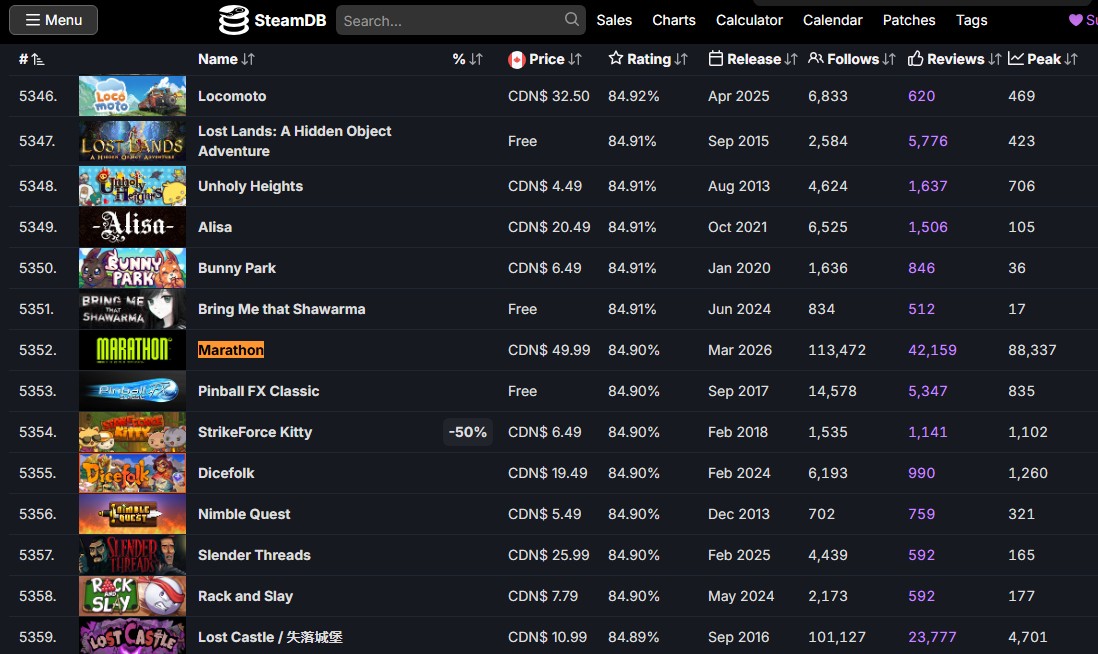The height and width of the screenshot is (654, 1098).
Task: Open the Patches page
Action: (909, 20)
